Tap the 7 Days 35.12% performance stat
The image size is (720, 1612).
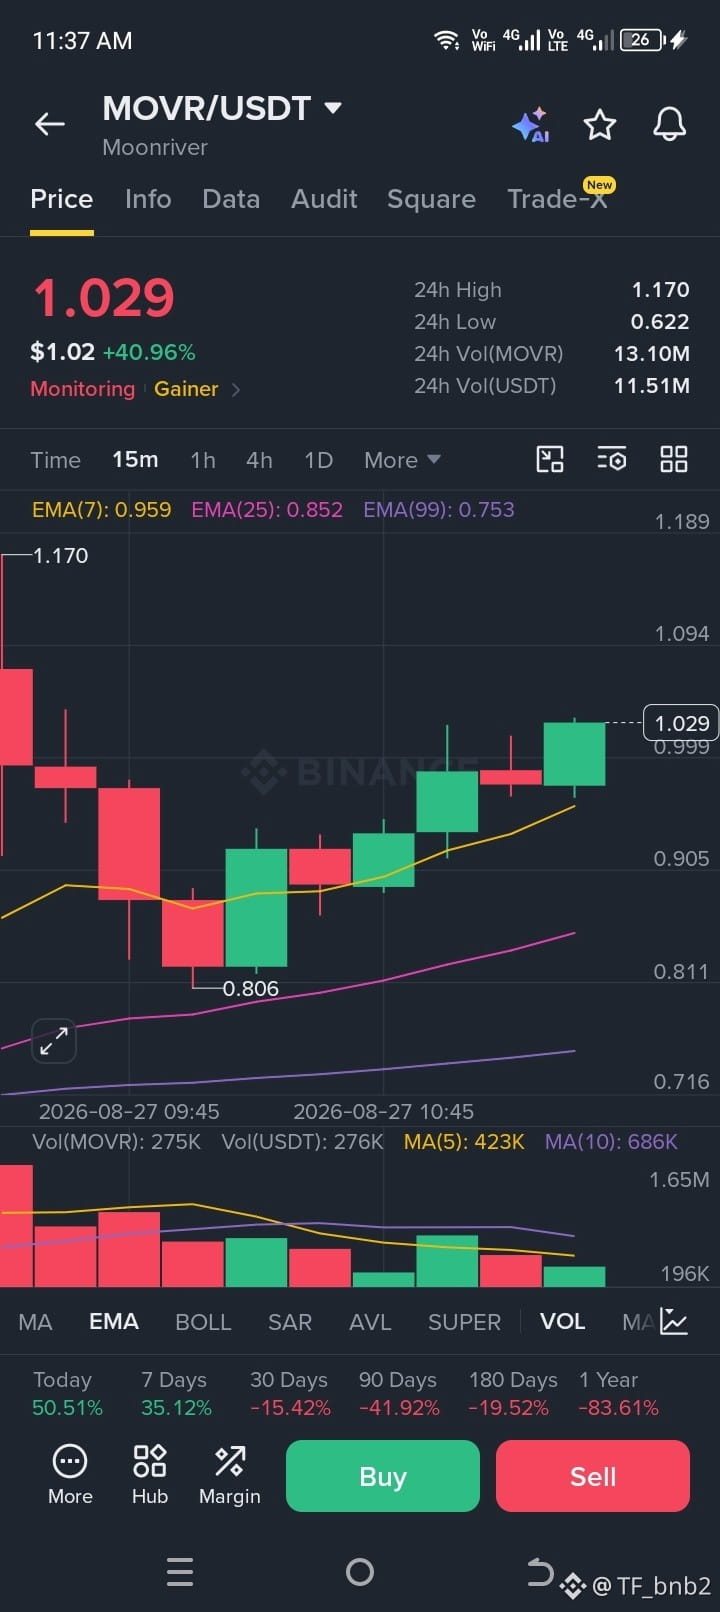pyautogui.click(x=176, y=1394)
